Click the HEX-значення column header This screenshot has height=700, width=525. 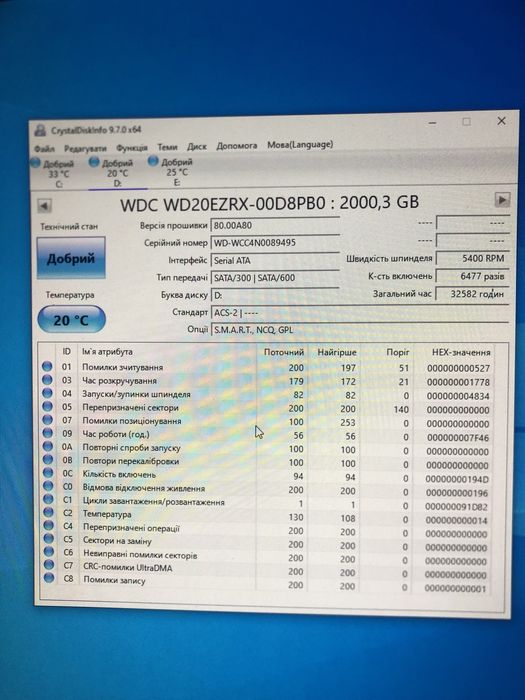(x=461, y=352)
